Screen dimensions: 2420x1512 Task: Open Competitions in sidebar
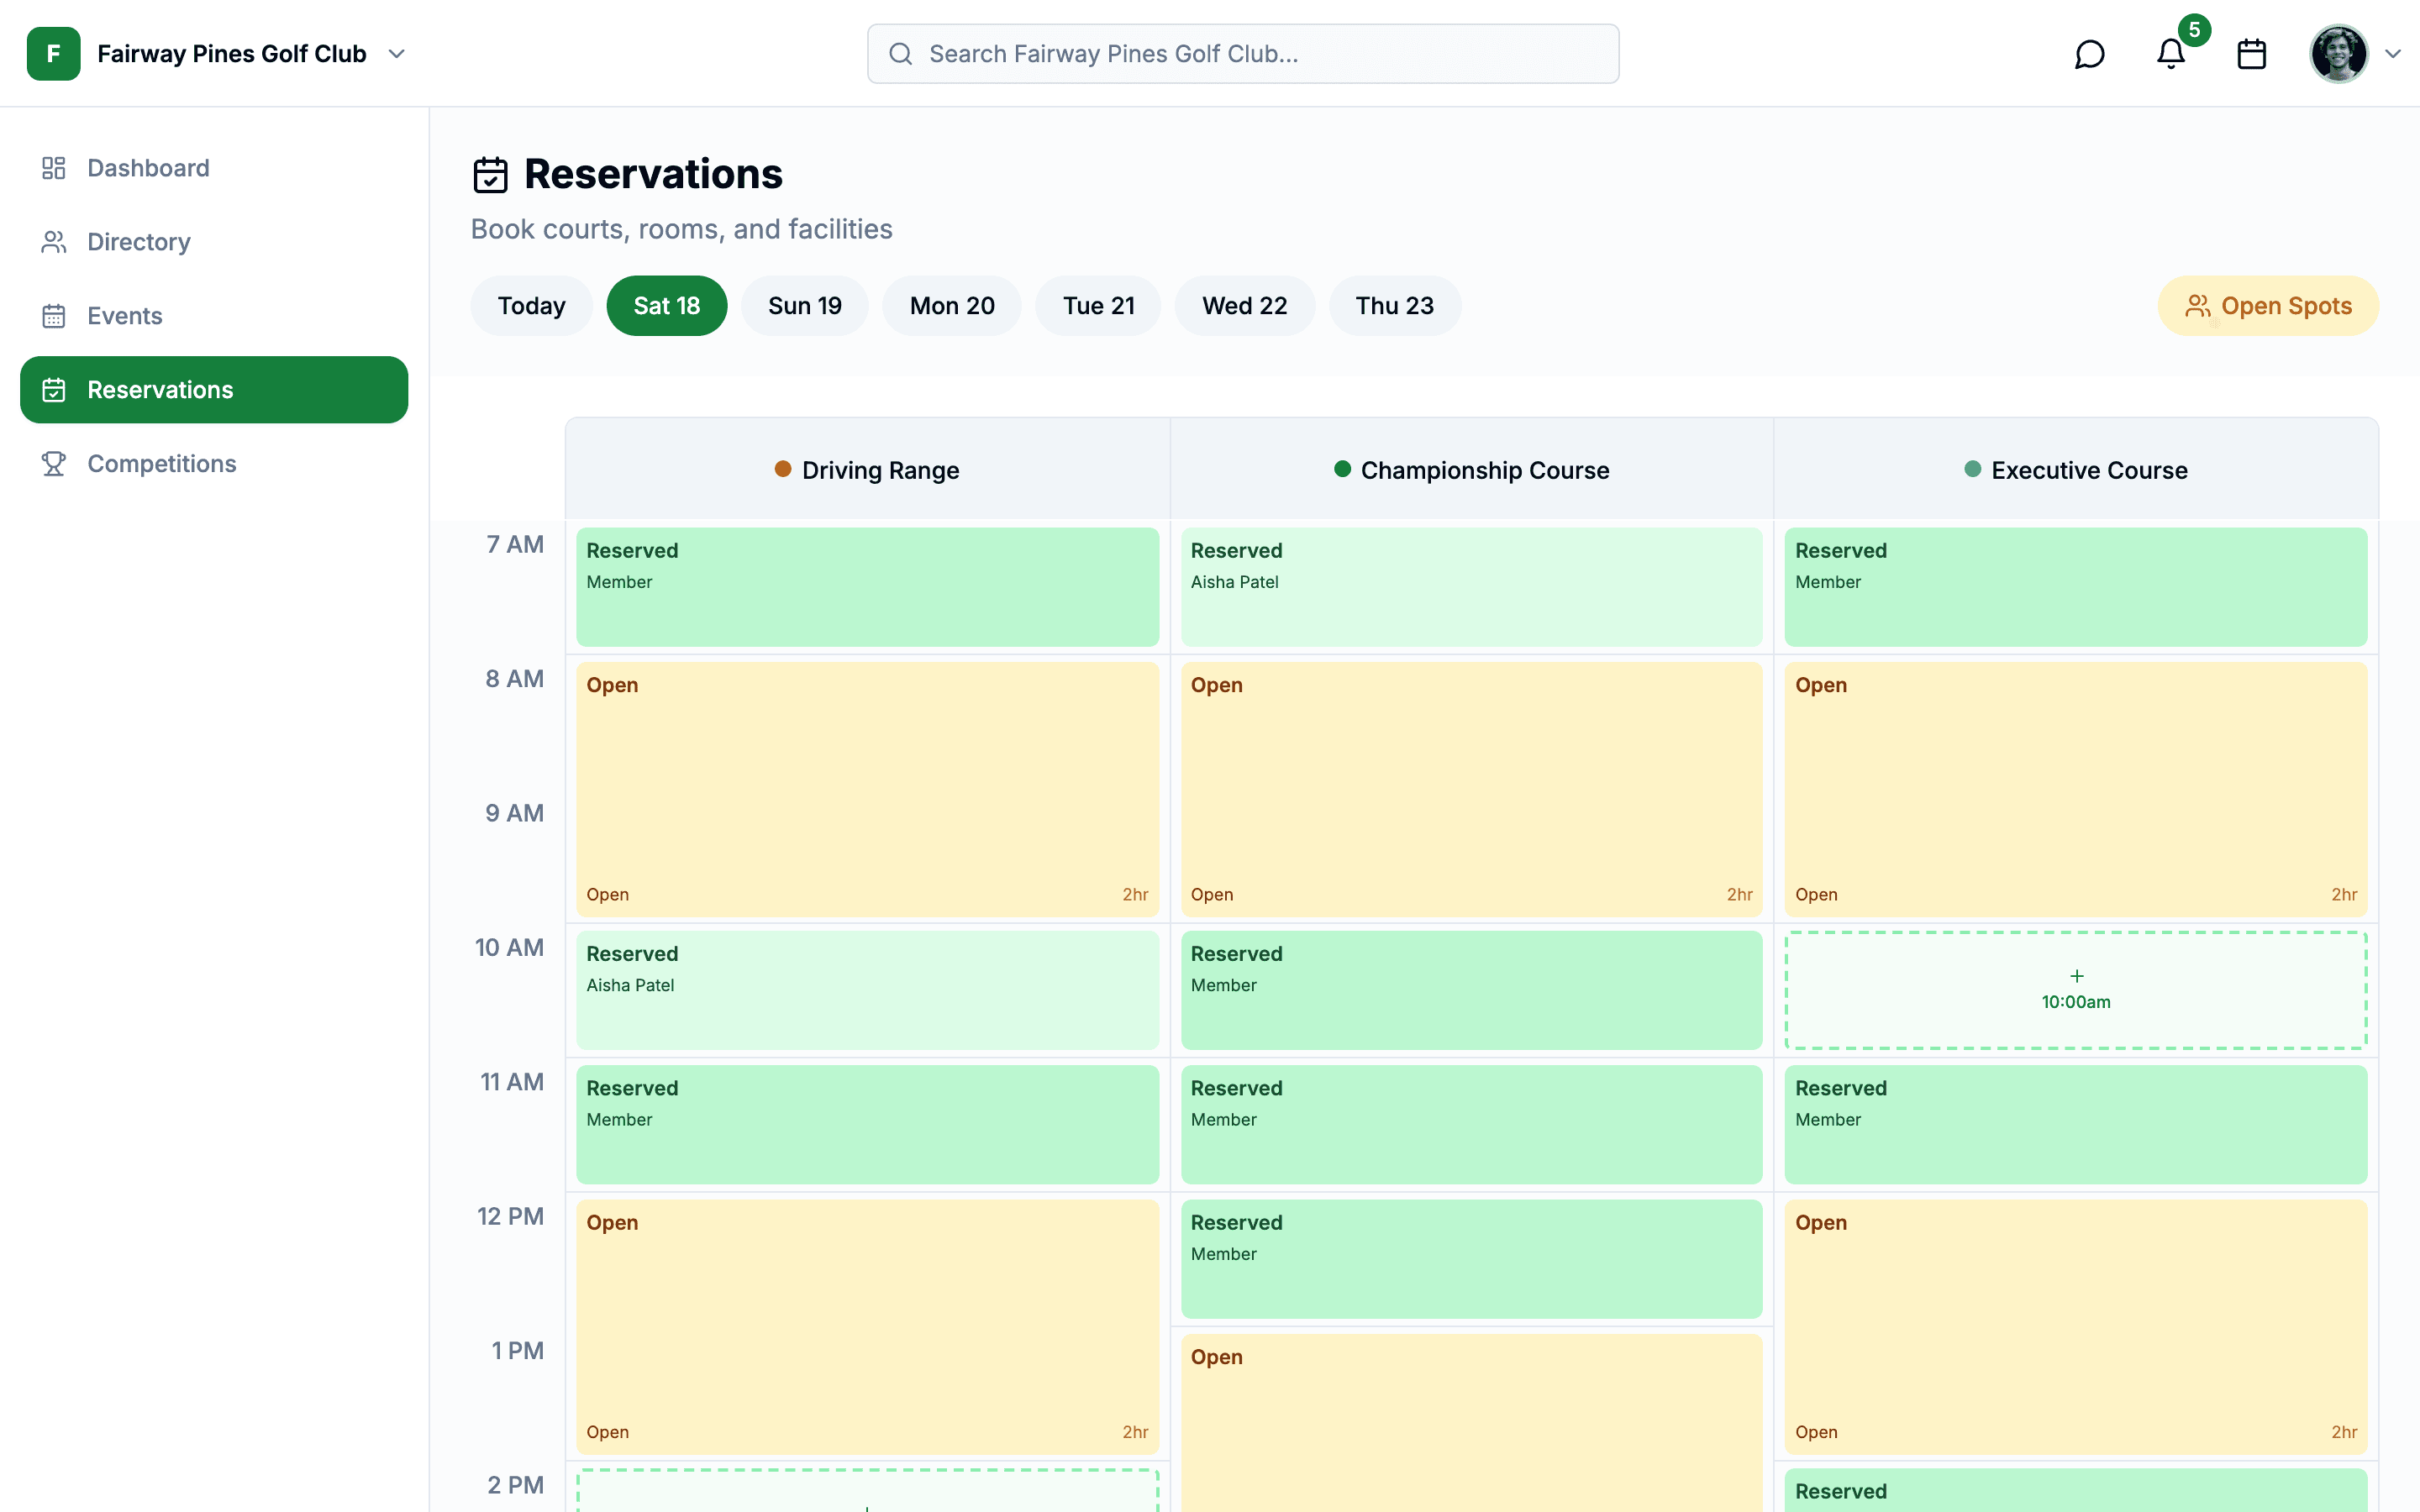214,464
